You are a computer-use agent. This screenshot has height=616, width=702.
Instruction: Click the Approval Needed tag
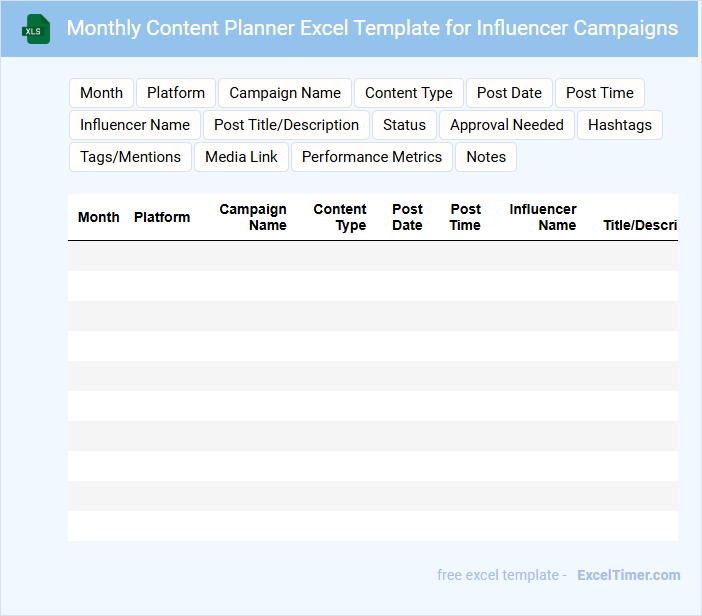(507, 125)
